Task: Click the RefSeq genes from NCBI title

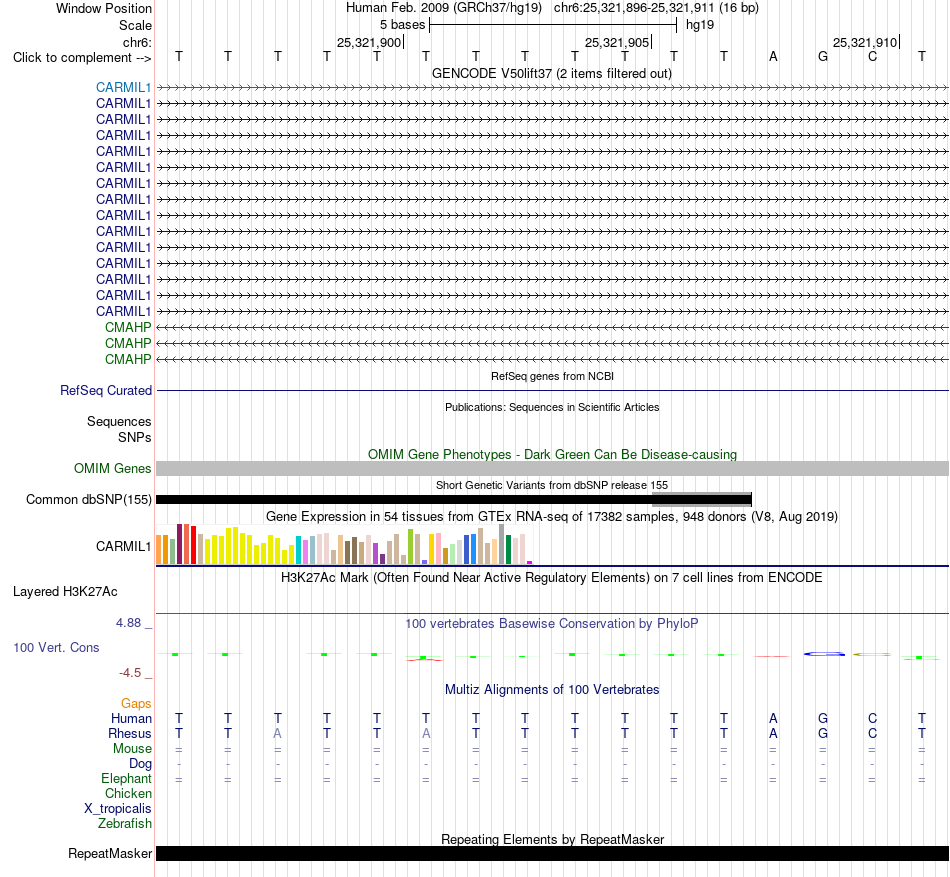Action: (x=552, y=376)
